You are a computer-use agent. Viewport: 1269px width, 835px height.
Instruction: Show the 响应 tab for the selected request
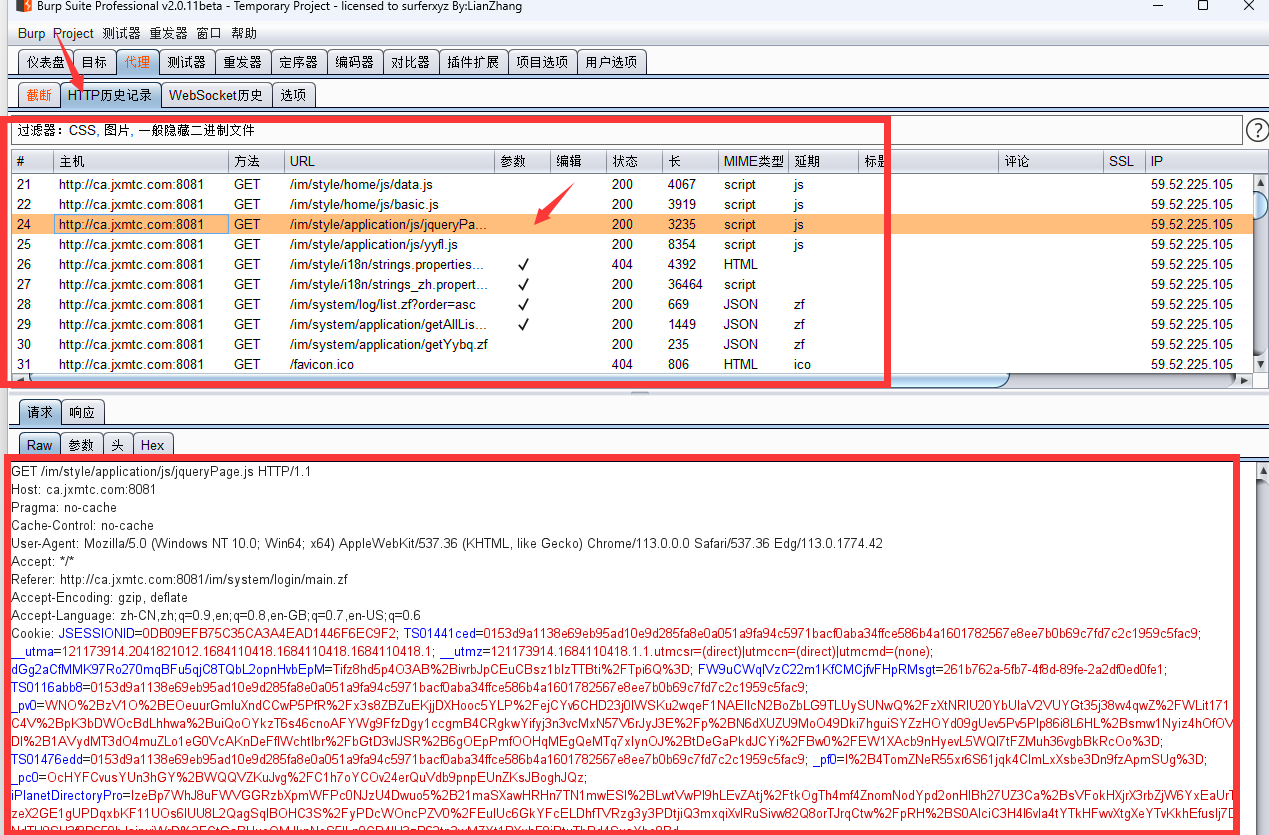click(x=82, y=412)
